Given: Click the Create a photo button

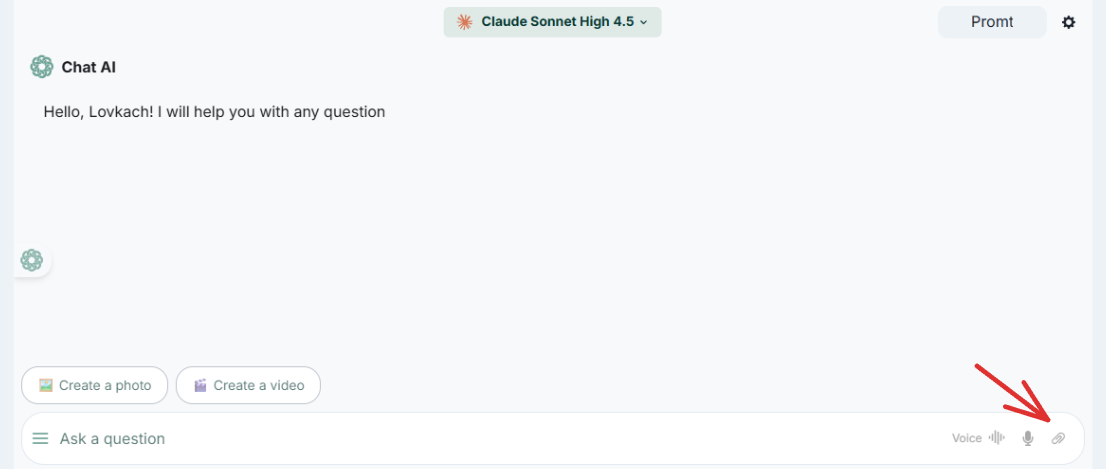Looking at the screenshot, I should click(x=95, y=385).
